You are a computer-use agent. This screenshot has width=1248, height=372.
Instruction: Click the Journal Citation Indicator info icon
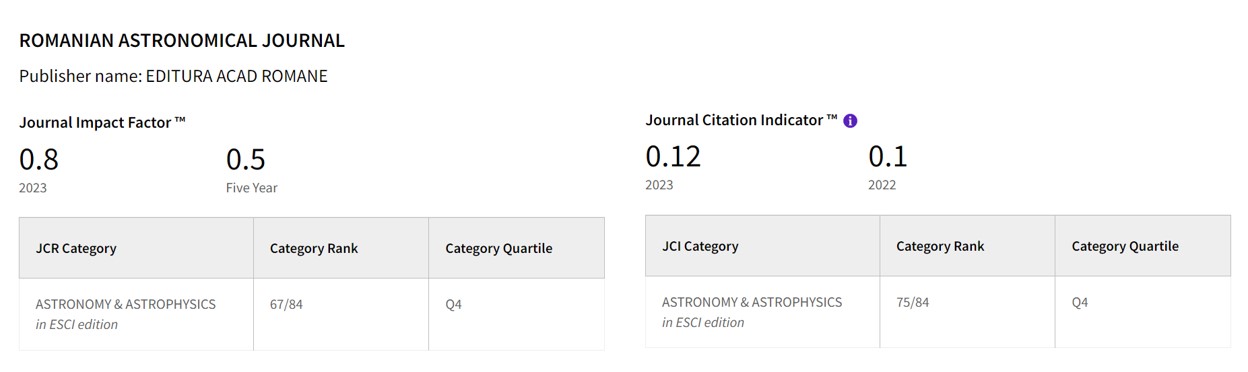tap(850, 121)
